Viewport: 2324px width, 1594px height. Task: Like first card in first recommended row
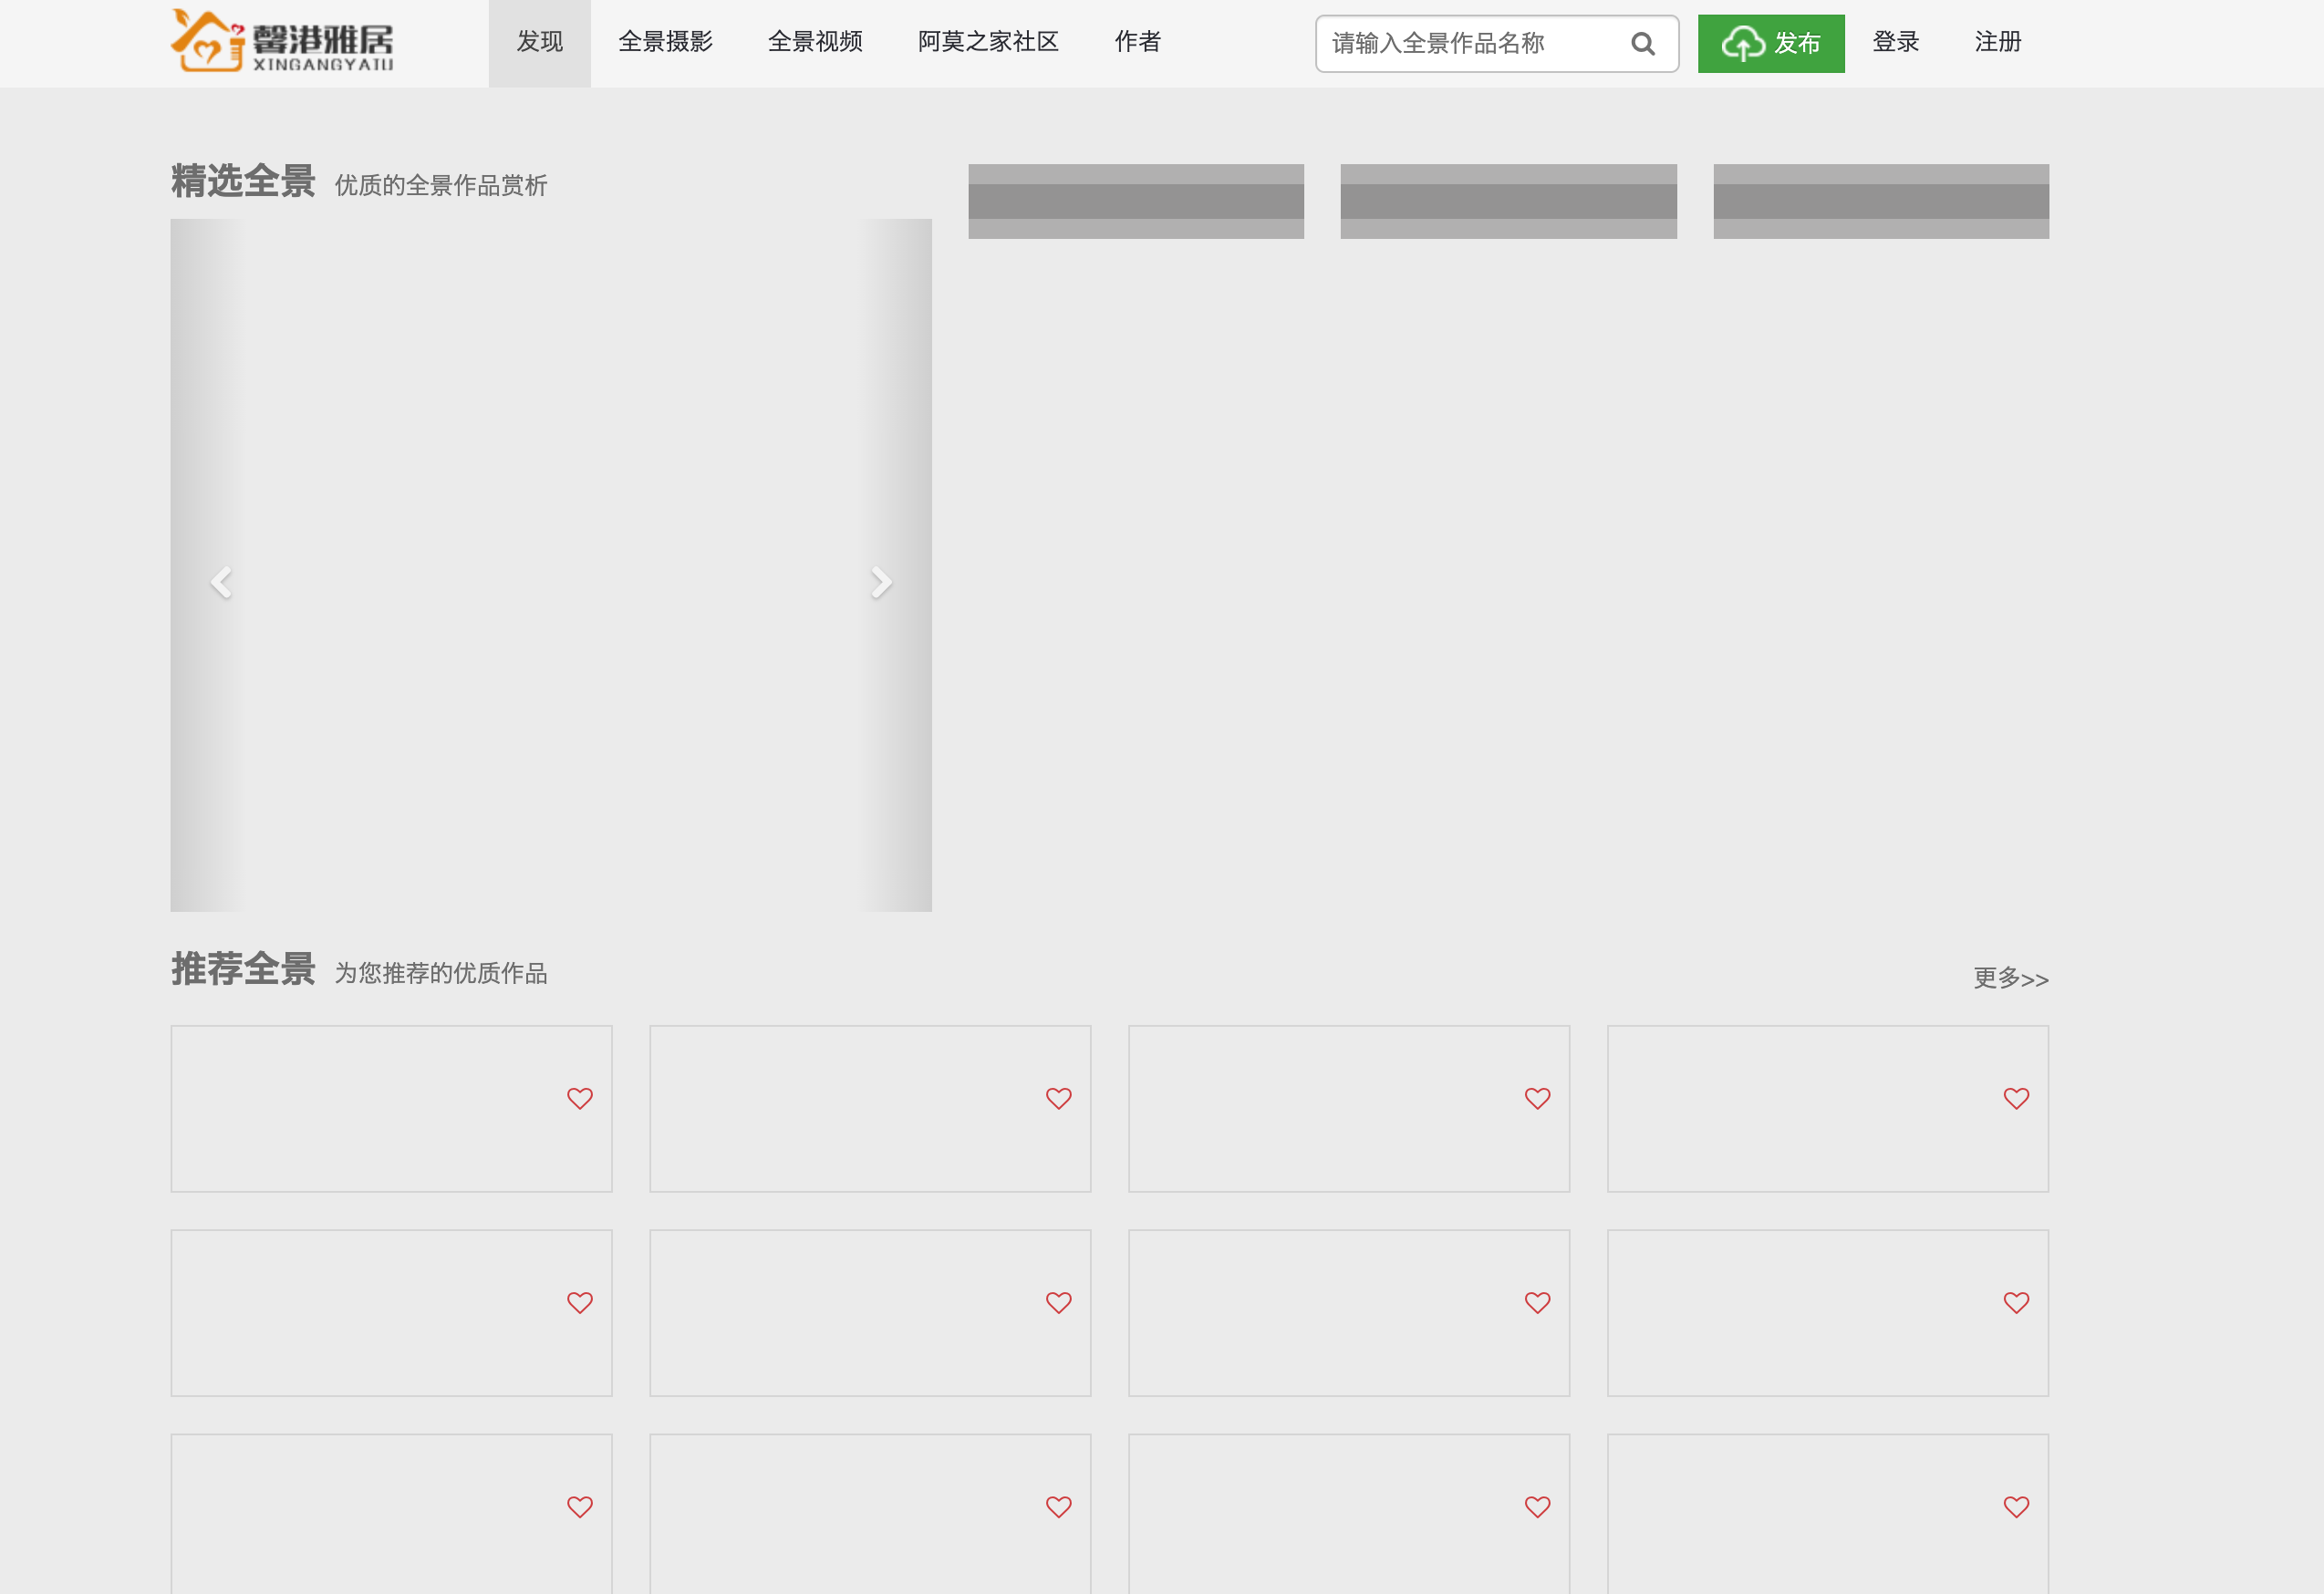pos(580,1098)
